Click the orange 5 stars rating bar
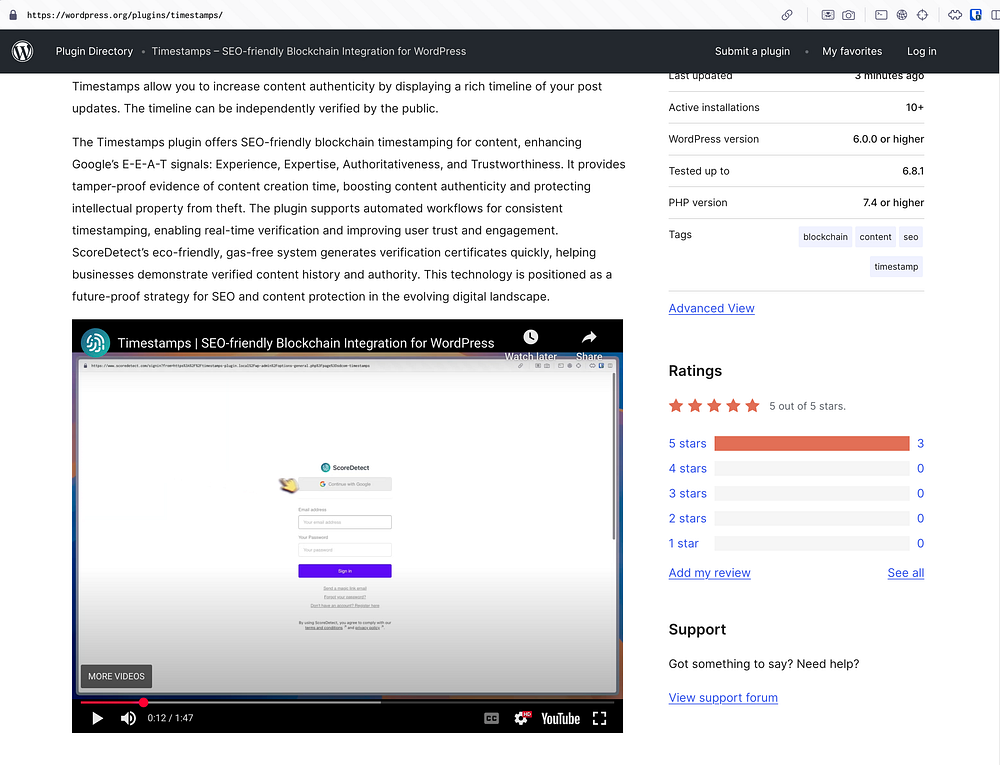Screen dimensions: 1000x765 tap(812, 444)
